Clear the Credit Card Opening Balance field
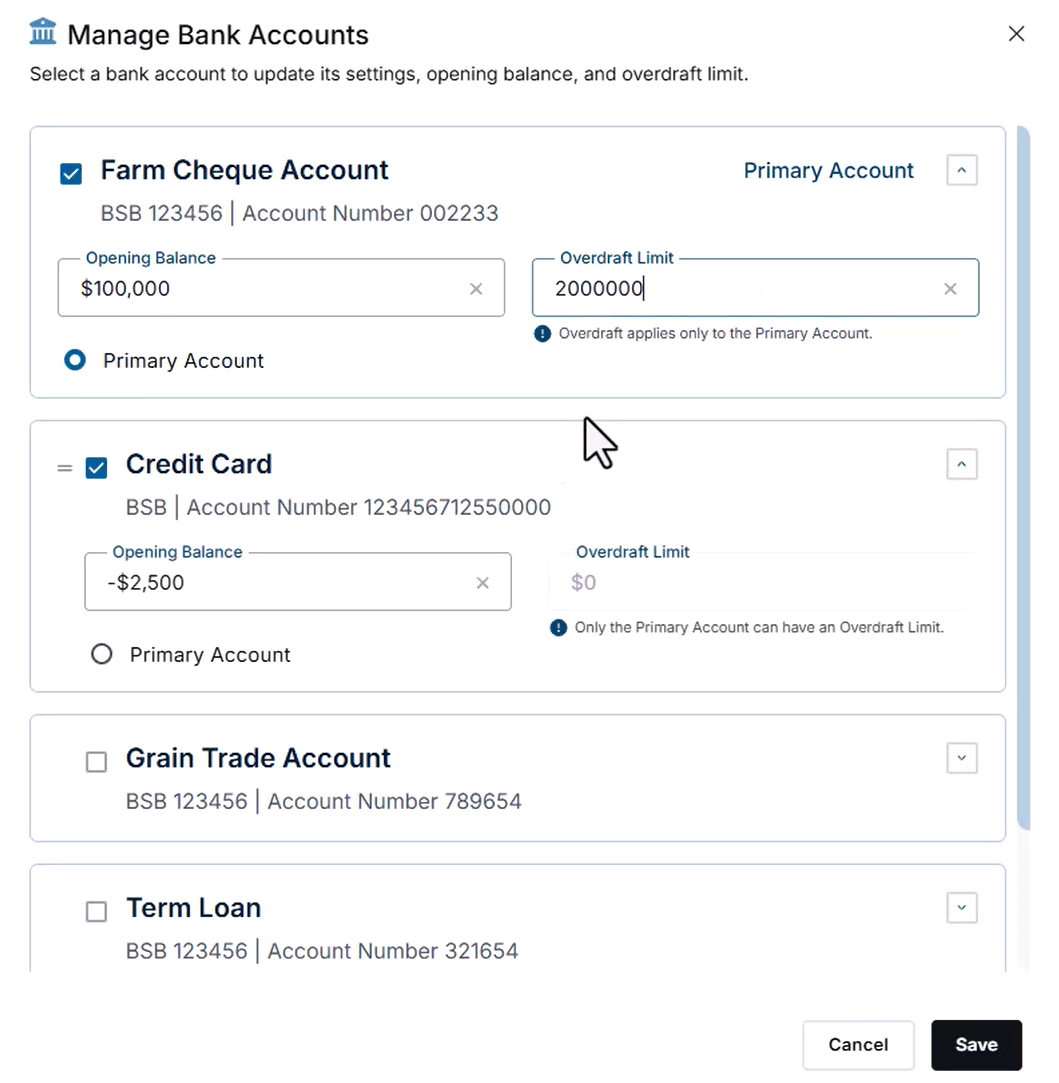 tap(482, 583)
